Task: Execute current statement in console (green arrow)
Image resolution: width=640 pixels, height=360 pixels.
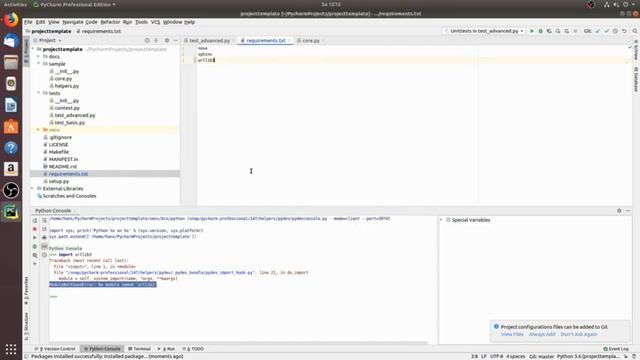Action: pos(35,238)
